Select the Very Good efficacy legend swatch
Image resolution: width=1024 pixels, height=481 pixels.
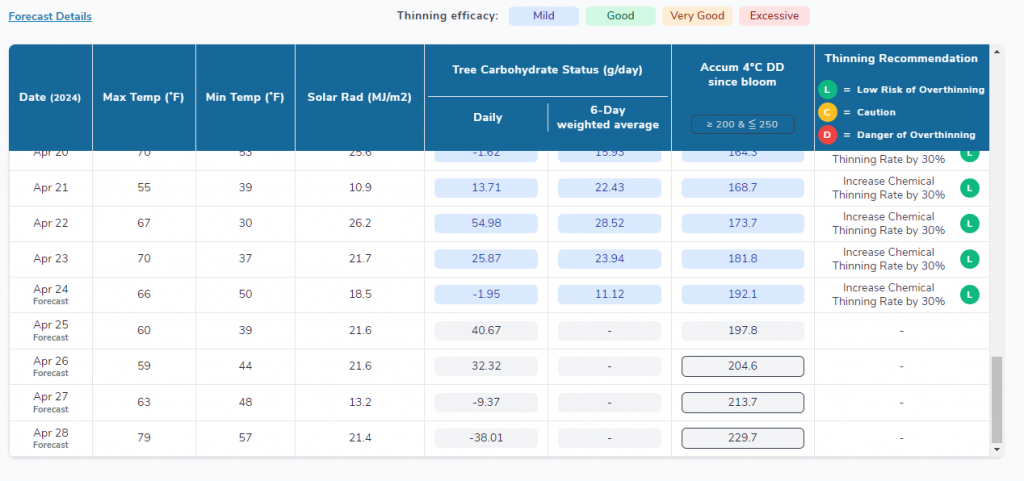(x=697, y=16)
